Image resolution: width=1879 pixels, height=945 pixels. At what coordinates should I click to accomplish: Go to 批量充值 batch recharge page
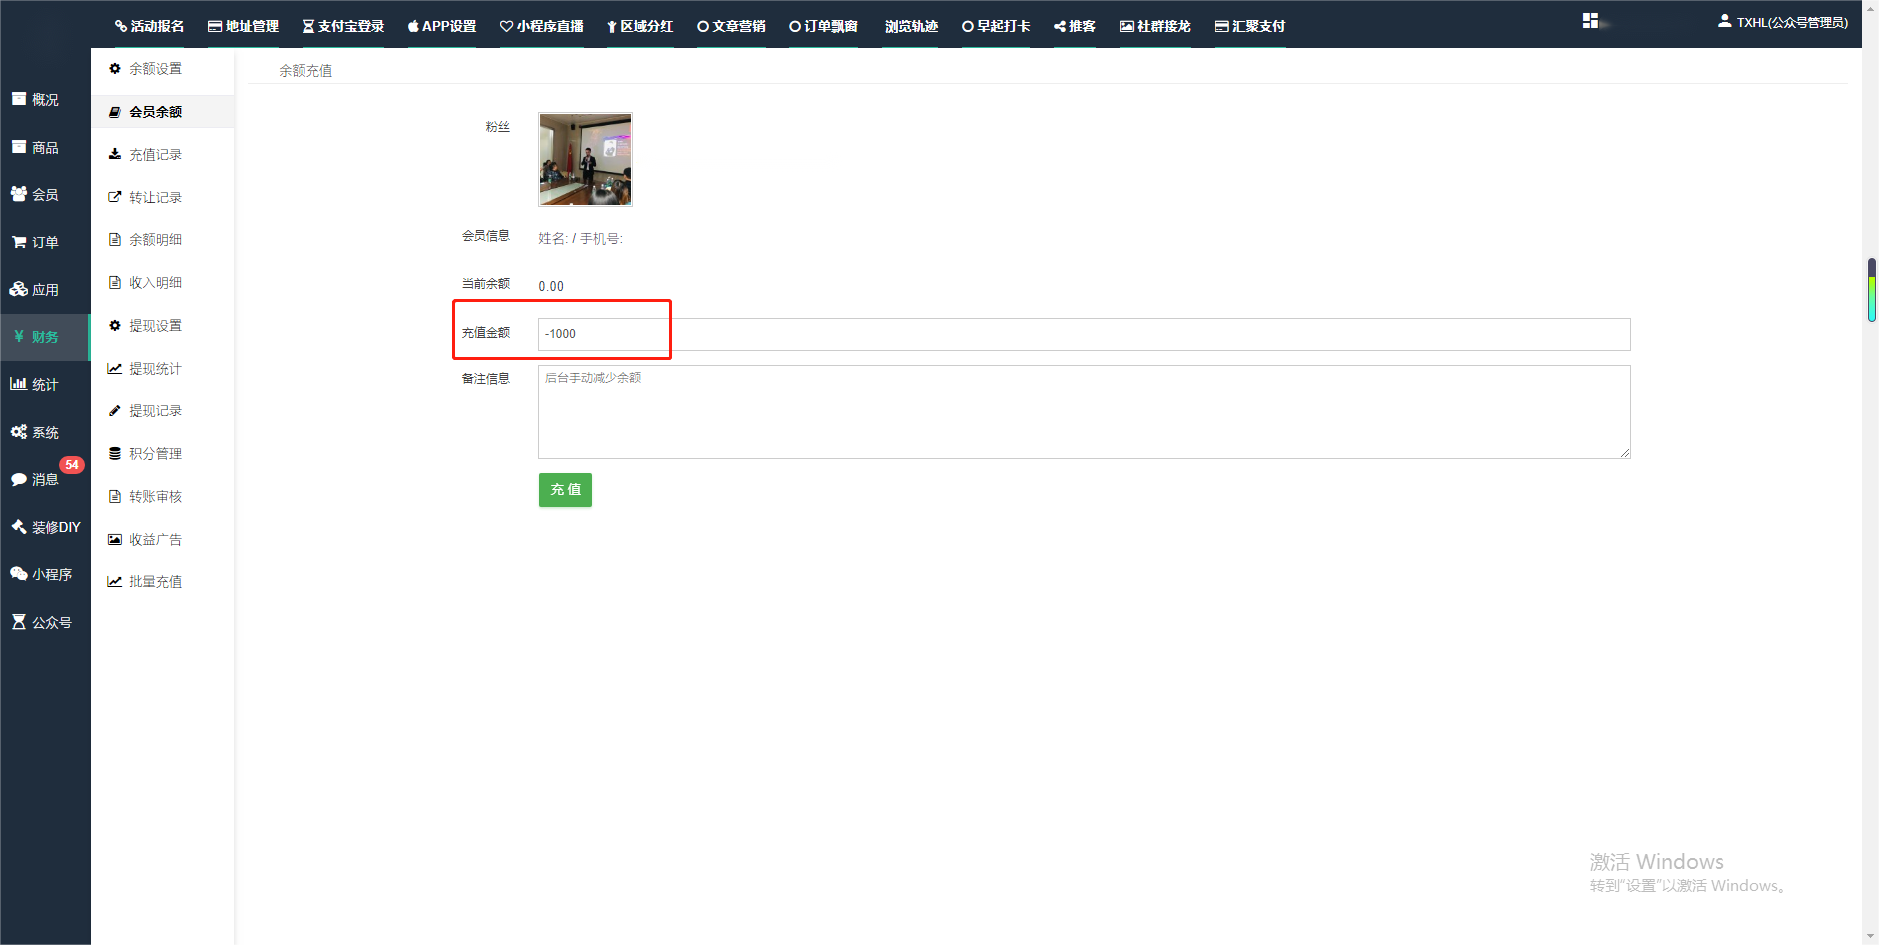tap(155, 582)
